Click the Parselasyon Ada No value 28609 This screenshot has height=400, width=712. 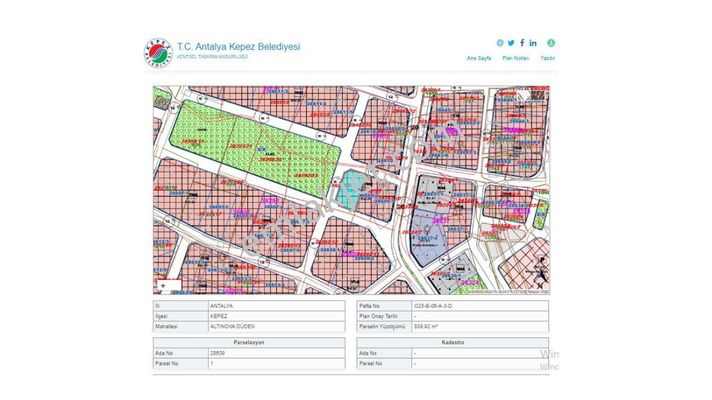point(218,353)
